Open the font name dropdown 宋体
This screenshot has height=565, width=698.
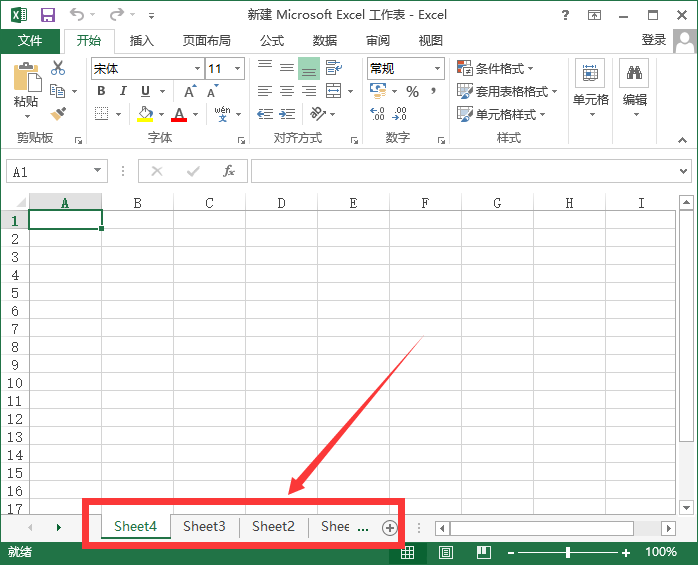pyautogui.click(x=197, y=68)
